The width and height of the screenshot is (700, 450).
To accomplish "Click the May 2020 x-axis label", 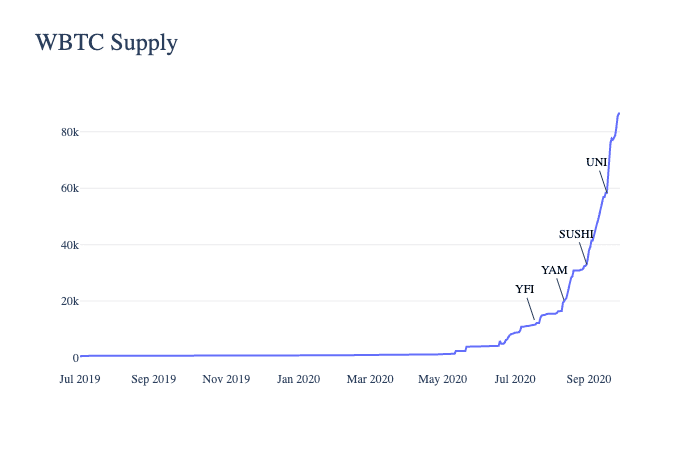I will point(442,379).
